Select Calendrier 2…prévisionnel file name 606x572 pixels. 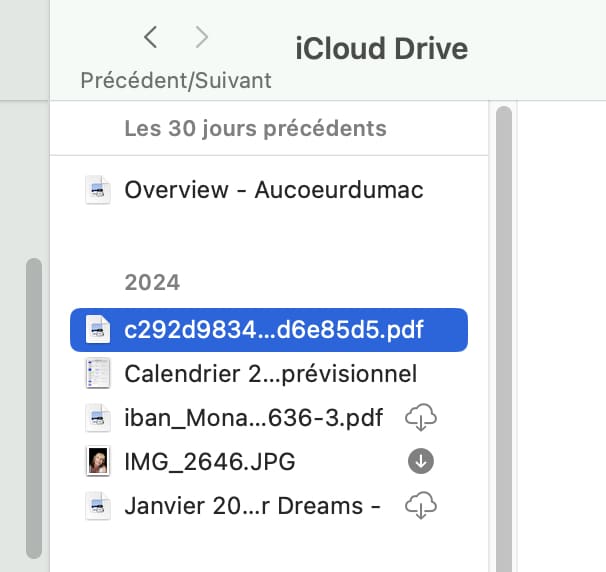pyautogui.click(x=270, y=374)
